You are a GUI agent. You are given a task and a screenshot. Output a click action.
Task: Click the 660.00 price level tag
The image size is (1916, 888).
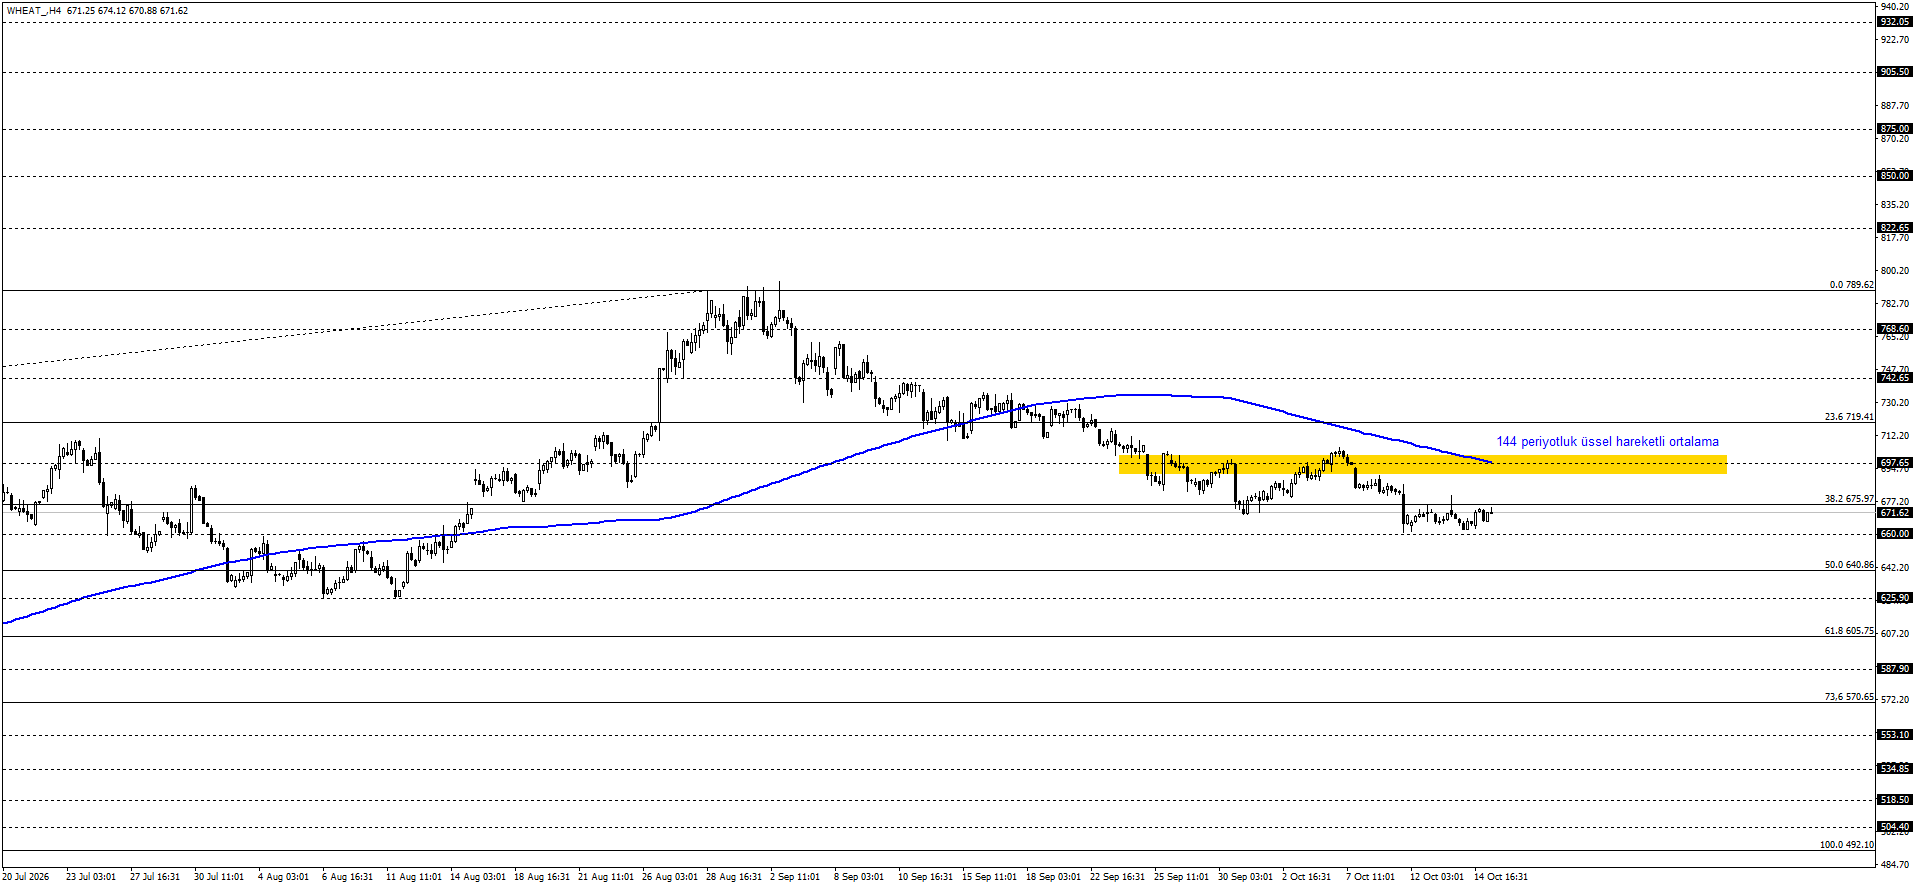tap(1895, 534)
